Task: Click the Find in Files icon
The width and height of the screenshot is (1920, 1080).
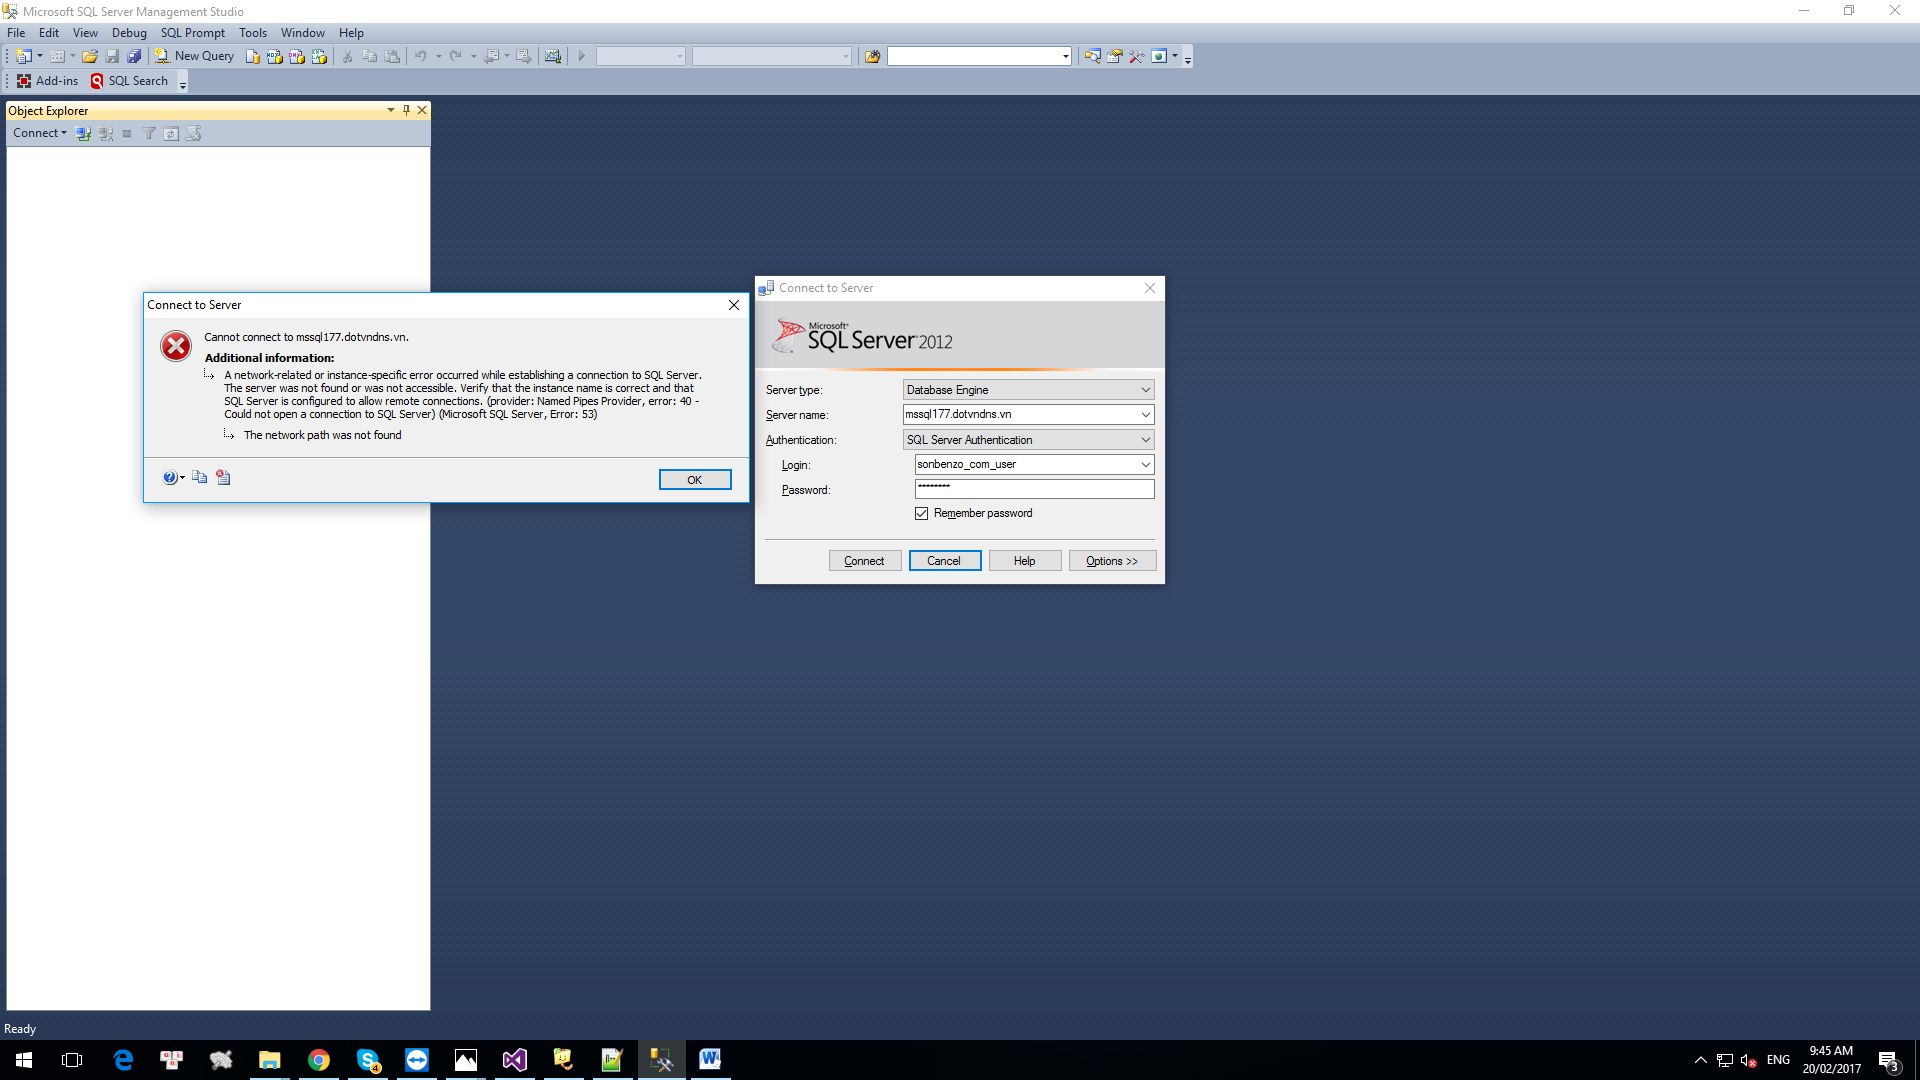Action: 872,56
